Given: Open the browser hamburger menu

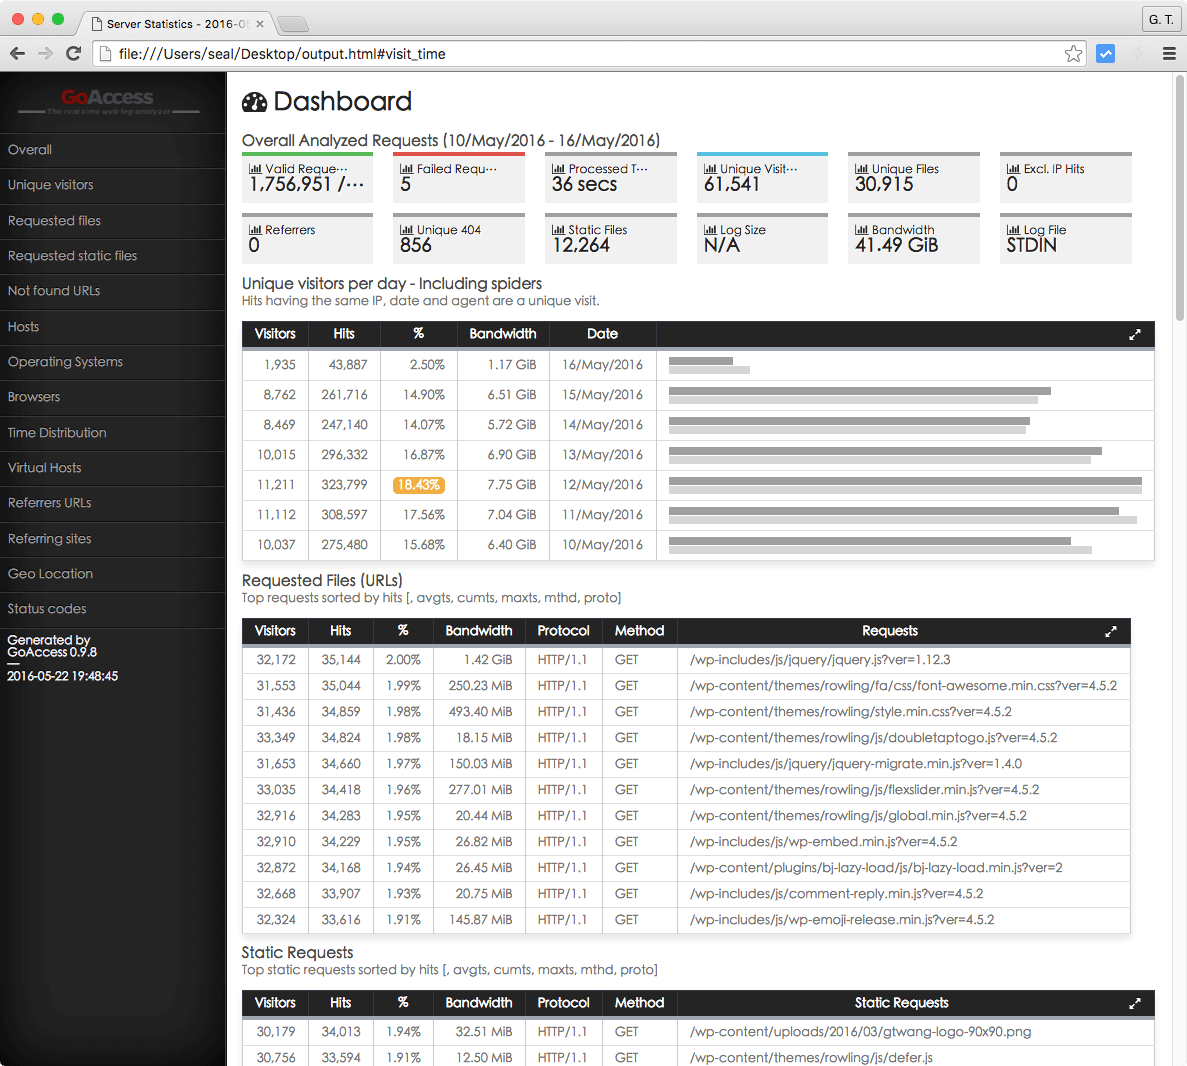Looking at the screenshot, I should pos(1168,53).
